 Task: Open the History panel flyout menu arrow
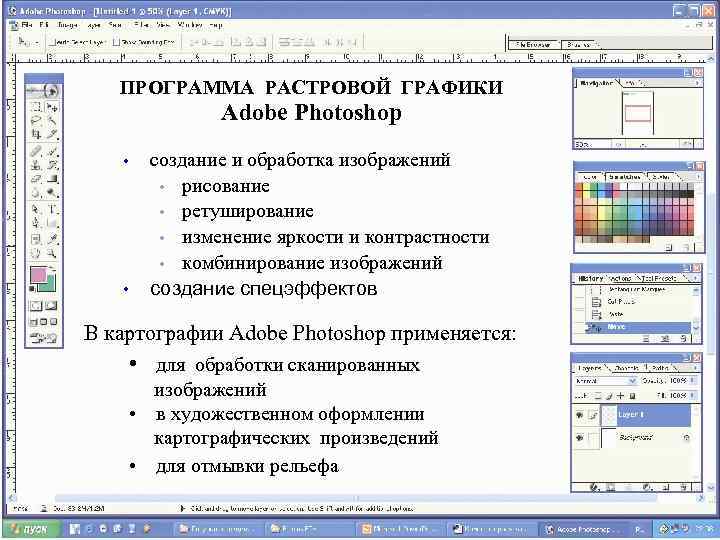coord(698,278)
